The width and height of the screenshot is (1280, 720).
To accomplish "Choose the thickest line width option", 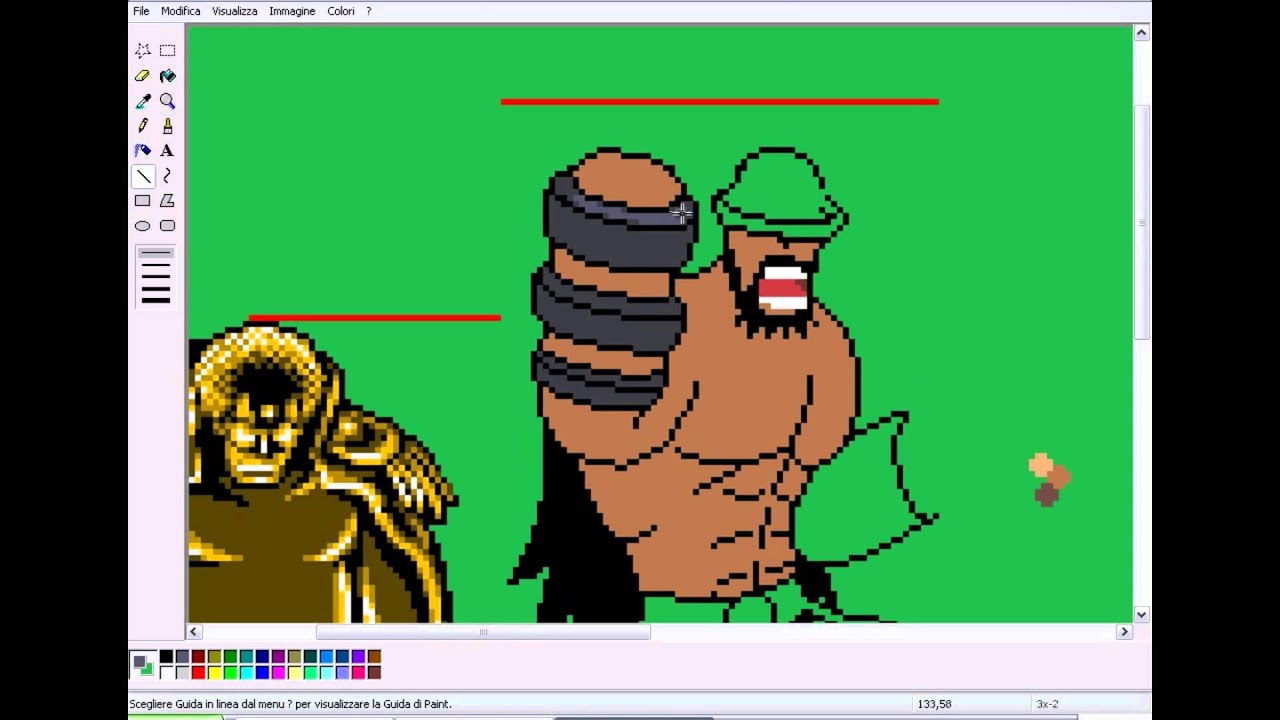I will tap(155, 299).
